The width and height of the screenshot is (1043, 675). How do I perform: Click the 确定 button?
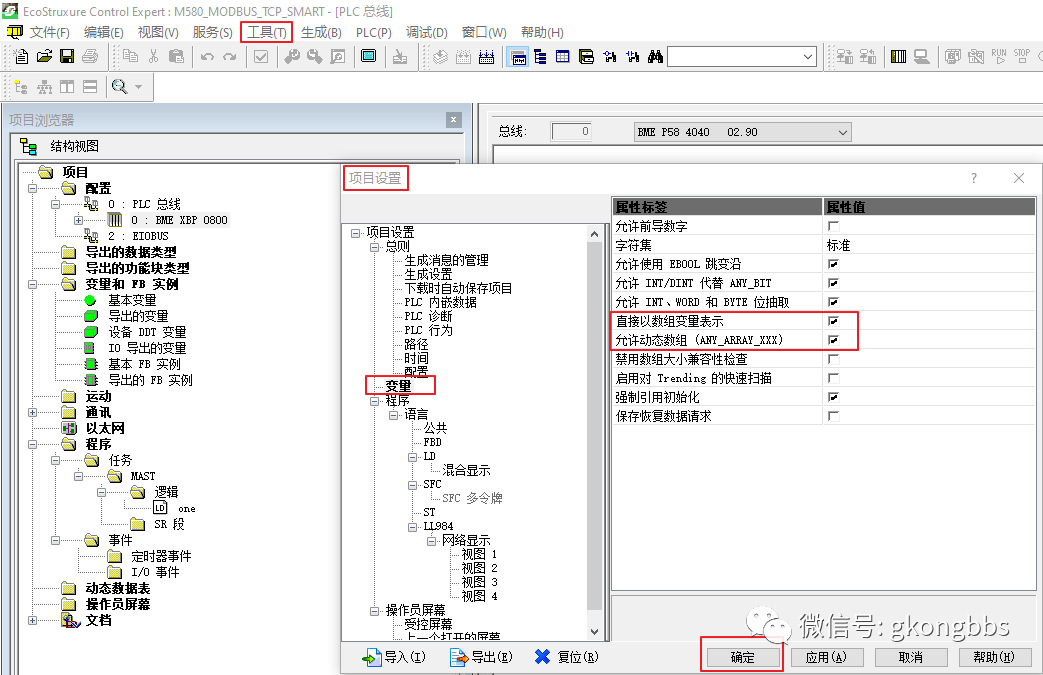pos(742,658)
